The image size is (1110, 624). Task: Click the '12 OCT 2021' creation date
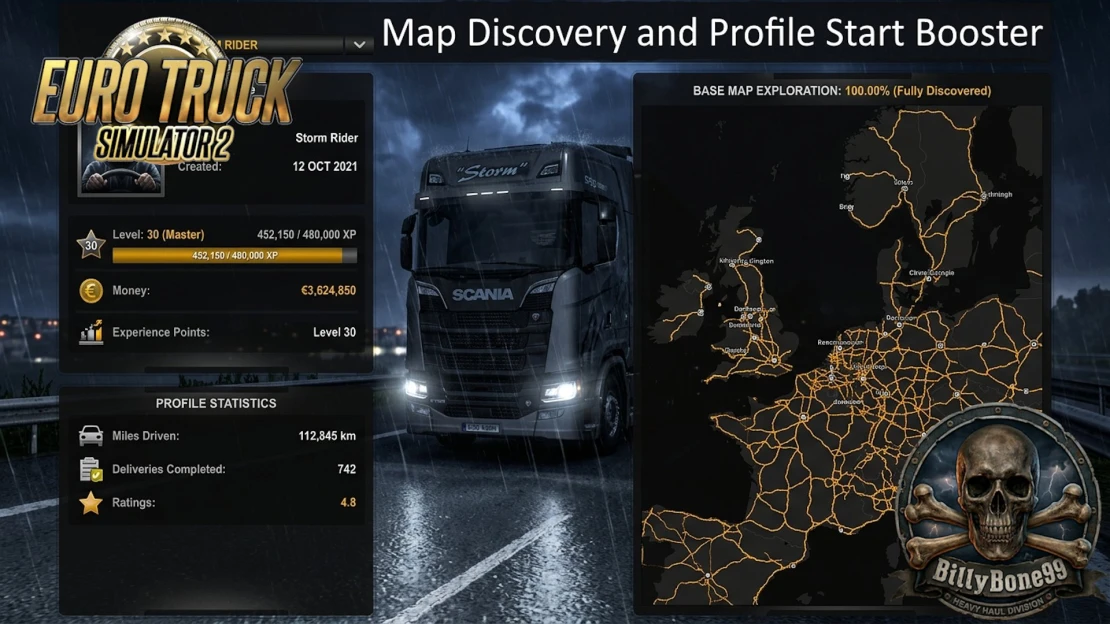pos(325,166)
